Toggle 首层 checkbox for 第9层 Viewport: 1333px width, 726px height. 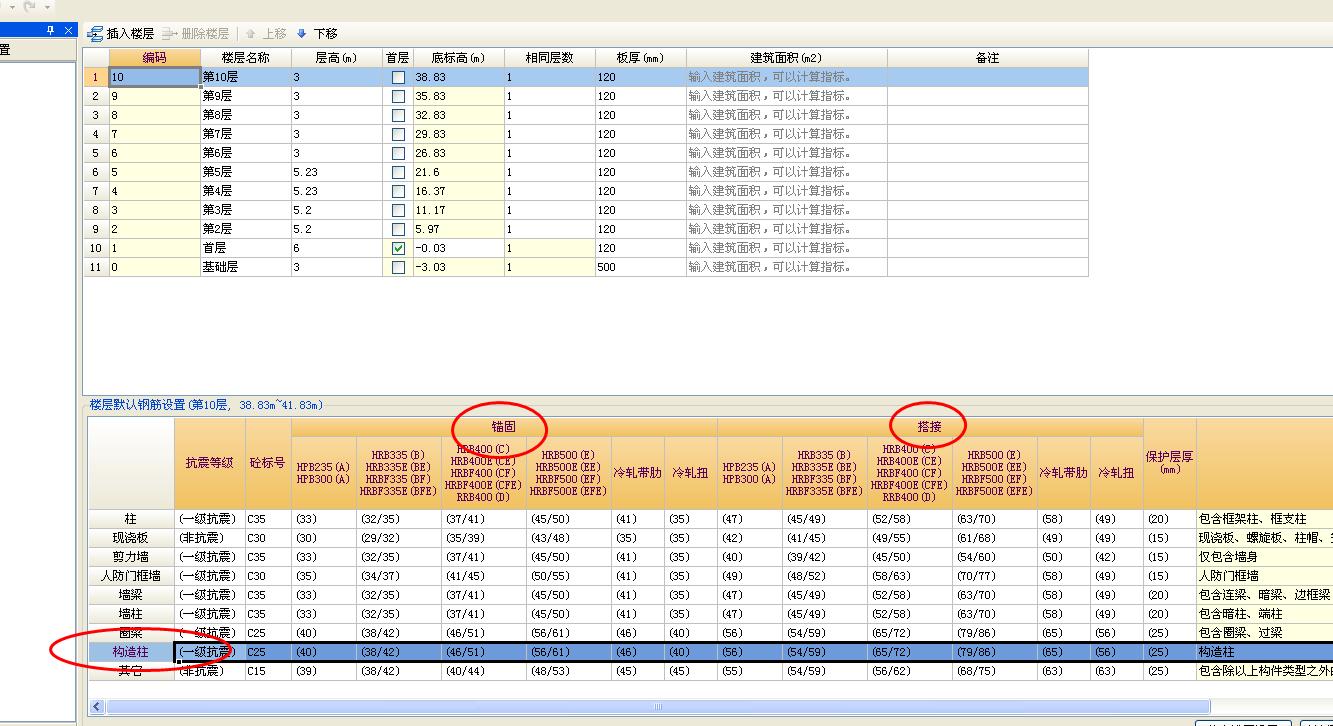pos(398,96)
